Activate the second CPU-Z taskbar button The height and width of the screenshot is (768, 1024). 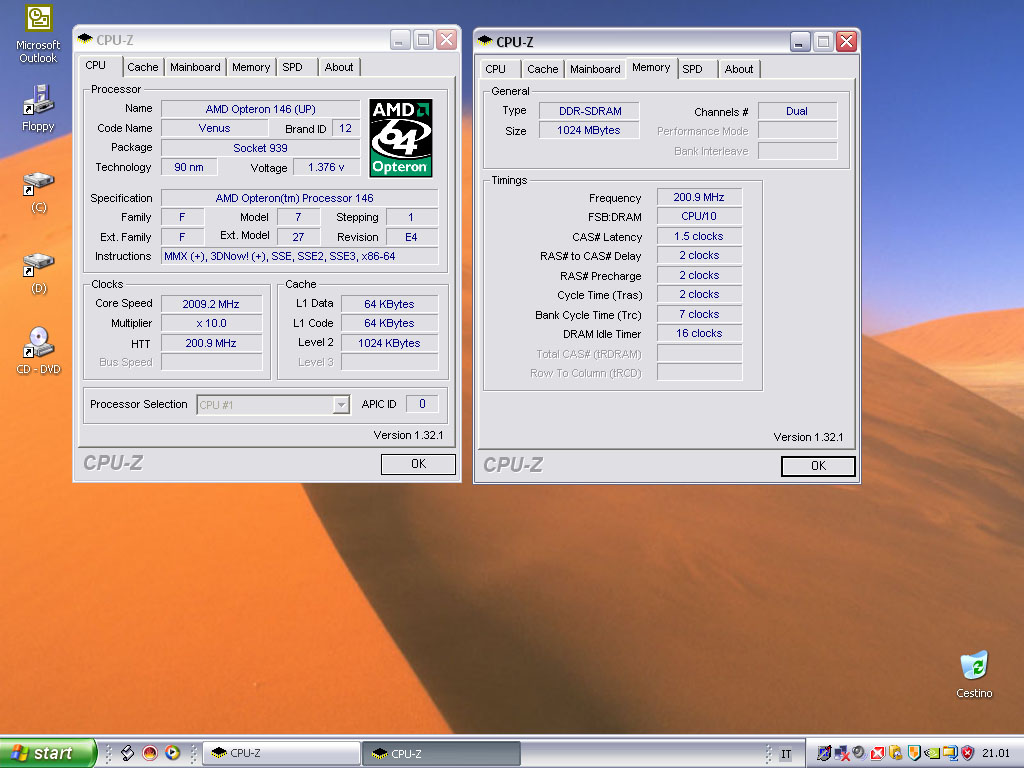pos(441,754)
